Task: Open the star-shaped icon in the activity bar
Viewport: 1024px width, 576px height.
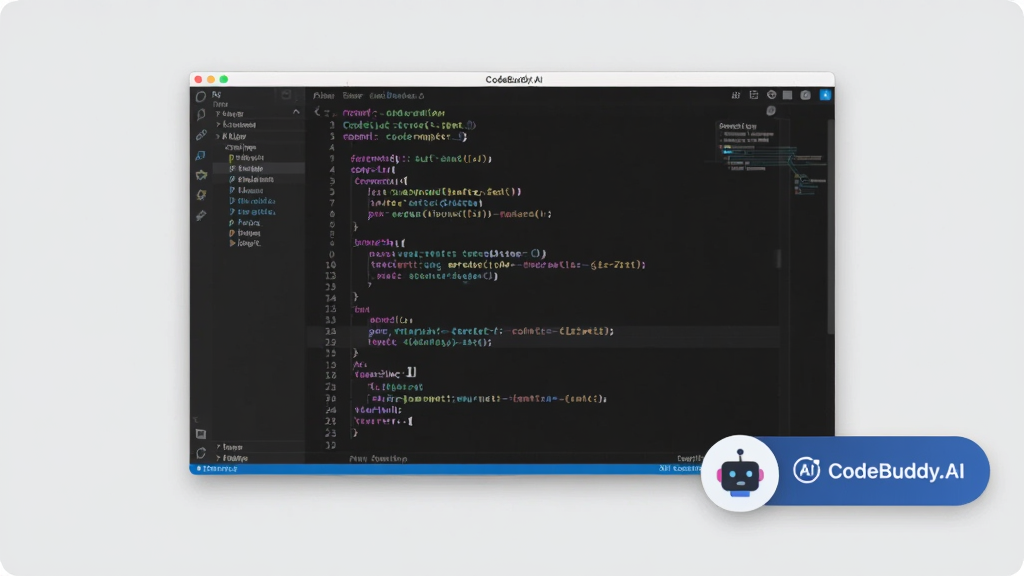Action: 201,175
